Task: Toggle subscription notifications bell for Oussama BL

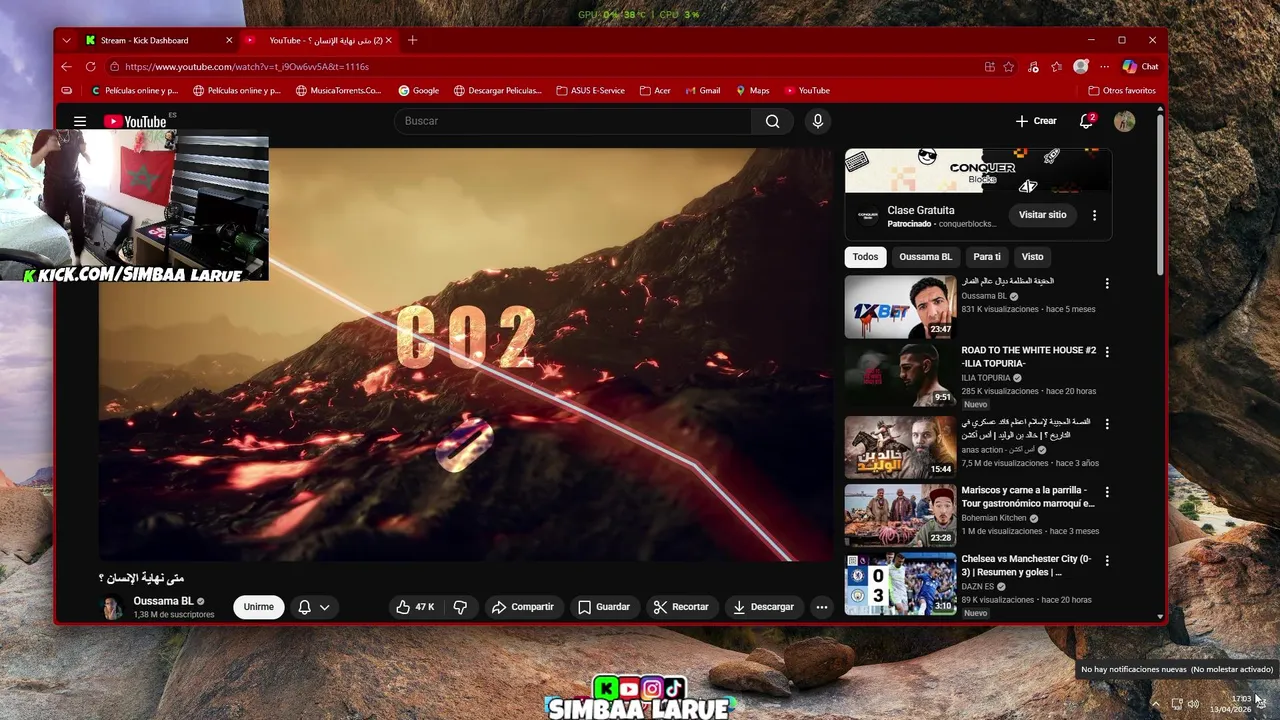Action: (305, 607)
